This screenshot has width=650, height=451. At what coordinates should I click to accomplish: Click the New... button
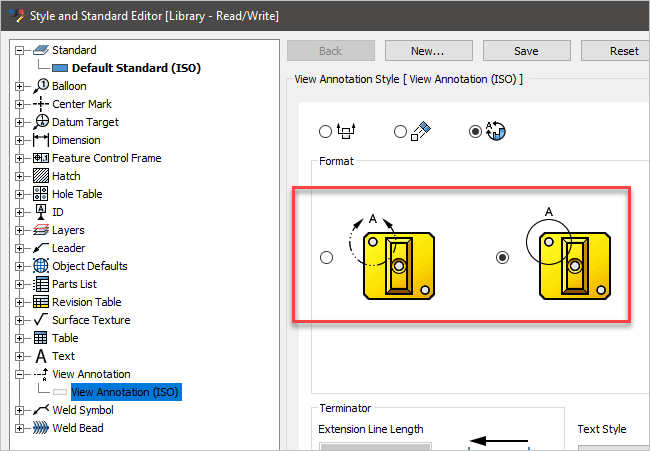(429, 51)
